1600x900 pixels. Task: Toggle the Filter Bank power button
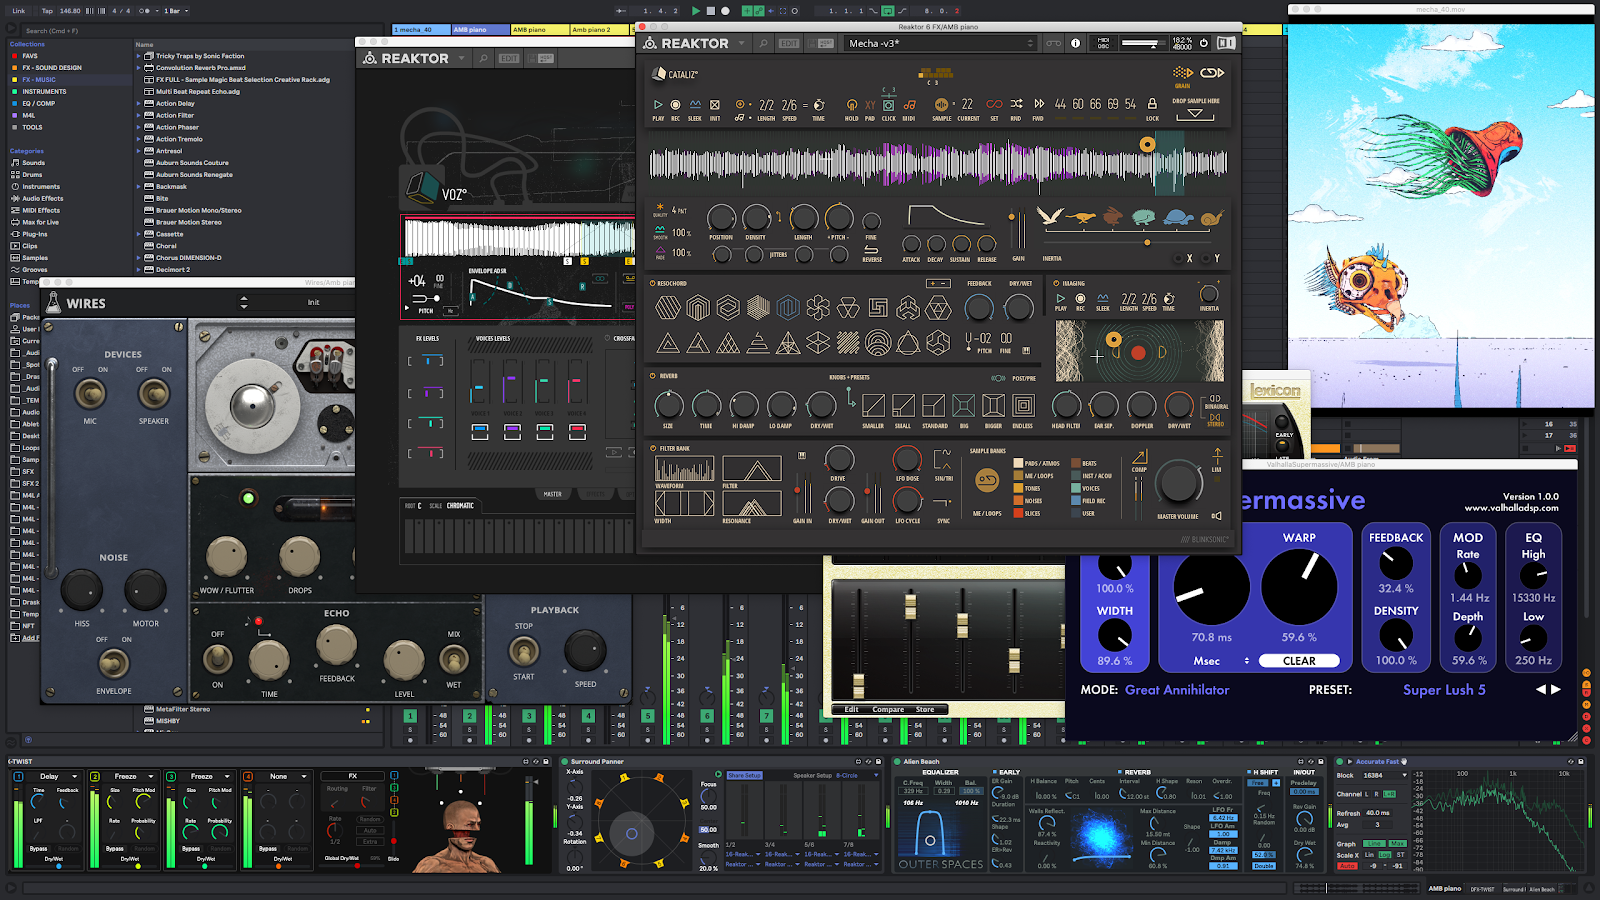pyautogui.click(x=653, y=448)
